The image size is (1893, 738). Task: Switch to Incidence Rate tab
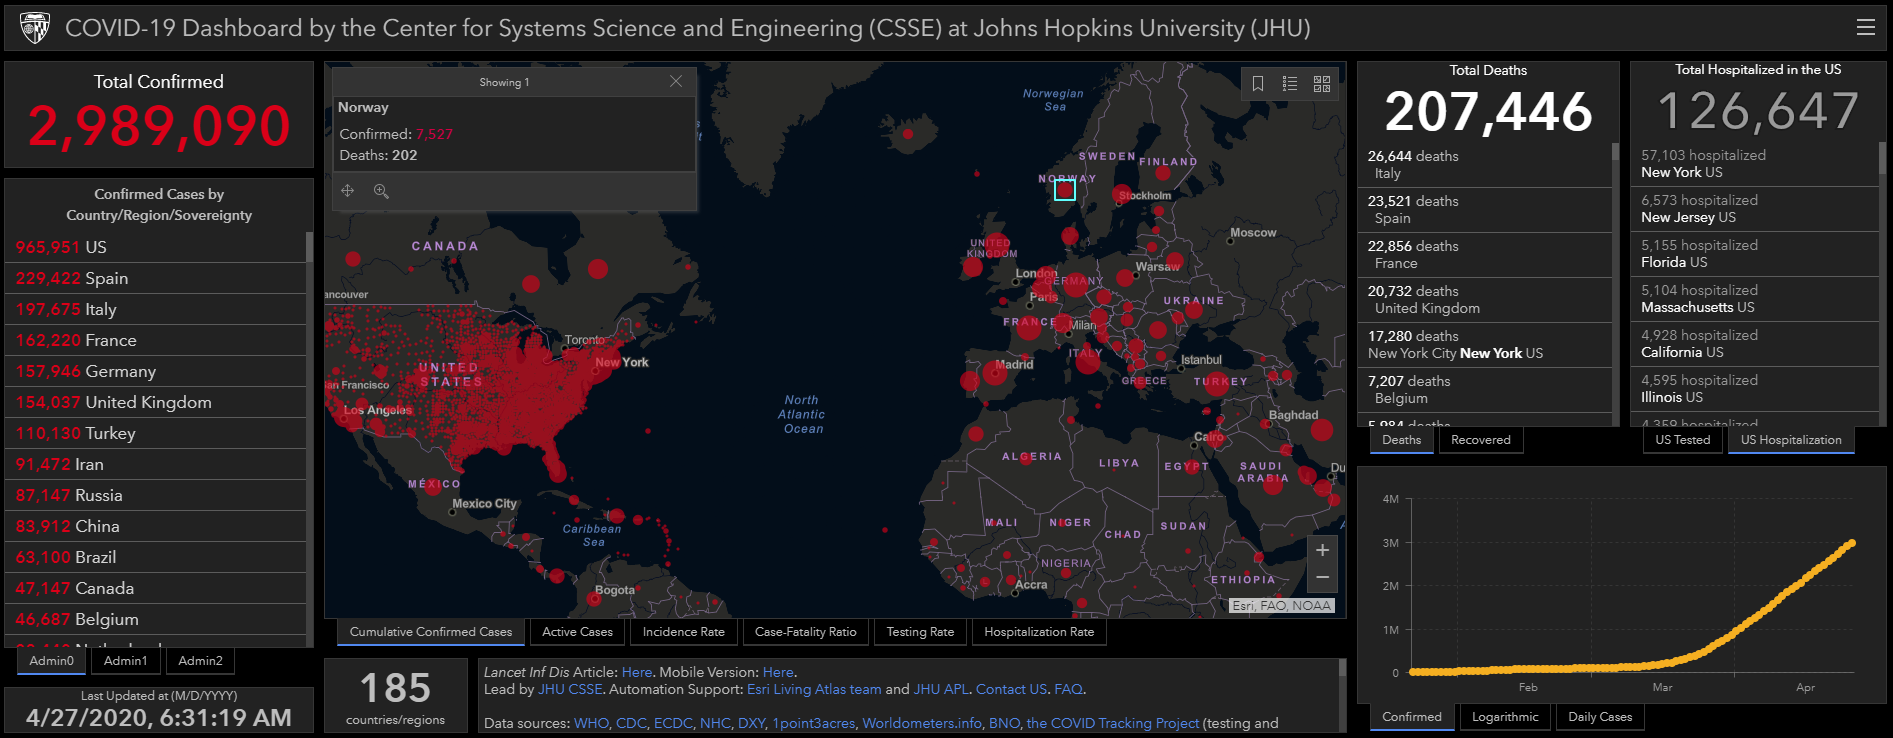[x=683, y=632]
